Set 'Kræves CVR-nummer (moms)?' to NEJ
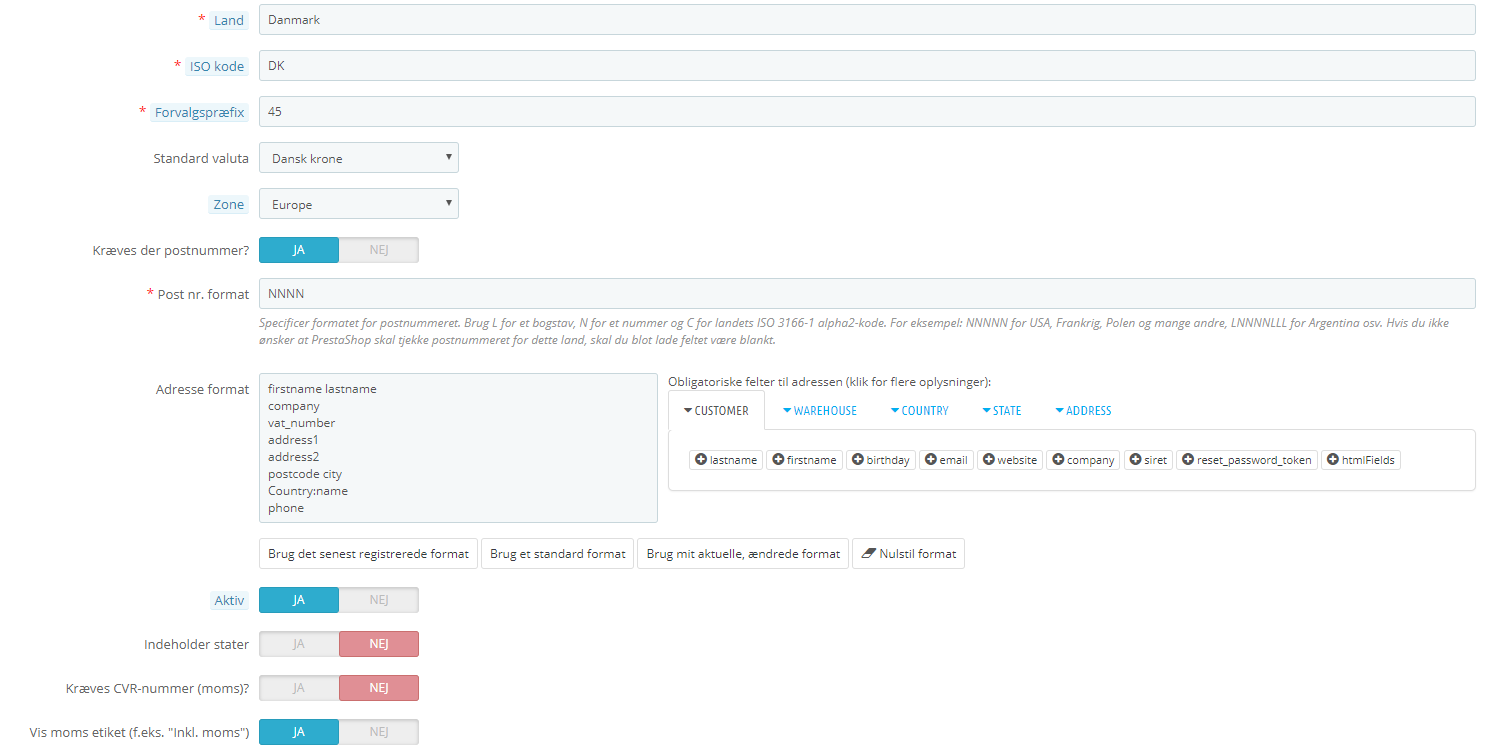 [x=379, y=688]
